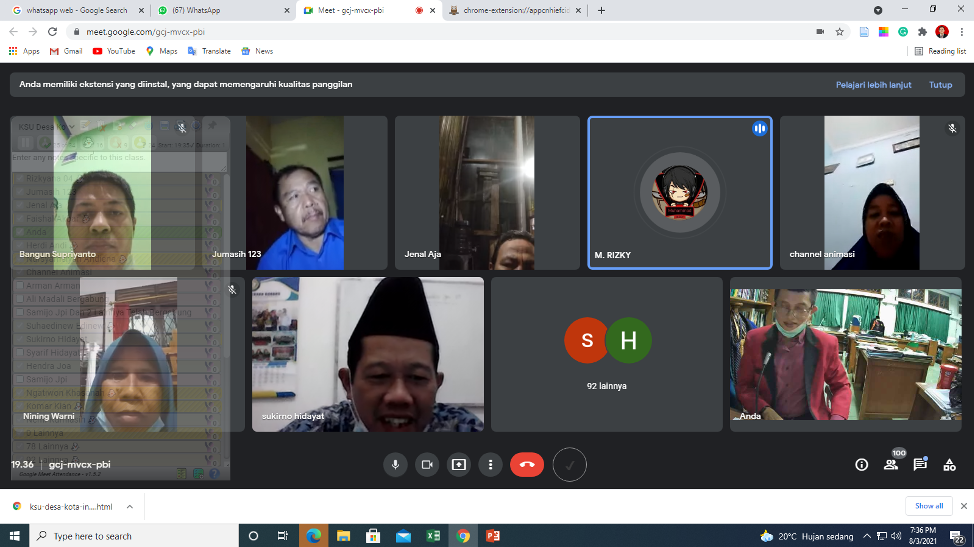
Task: Reload the Meet page
Action: point(53,32)
